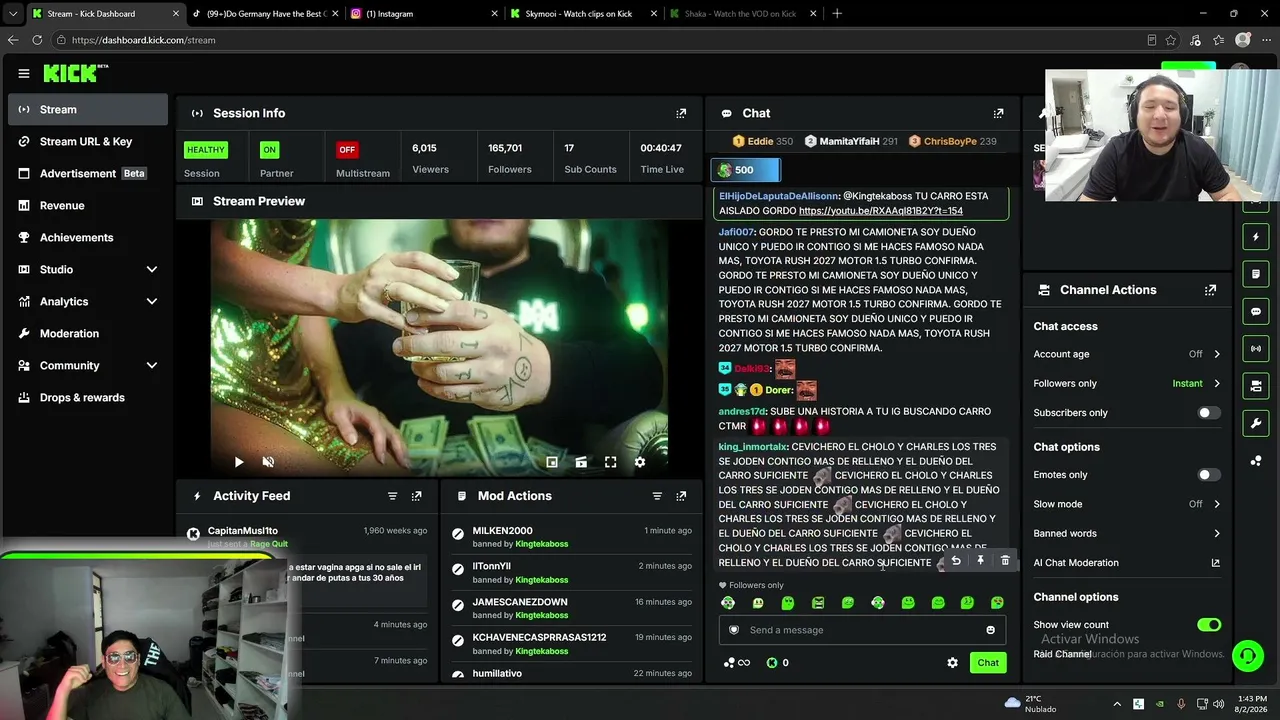Open Advertisement Beta page
Image resolution: width=1280 pixels, height=720 pixels.
pyautogui.click(x=88, y=174)
